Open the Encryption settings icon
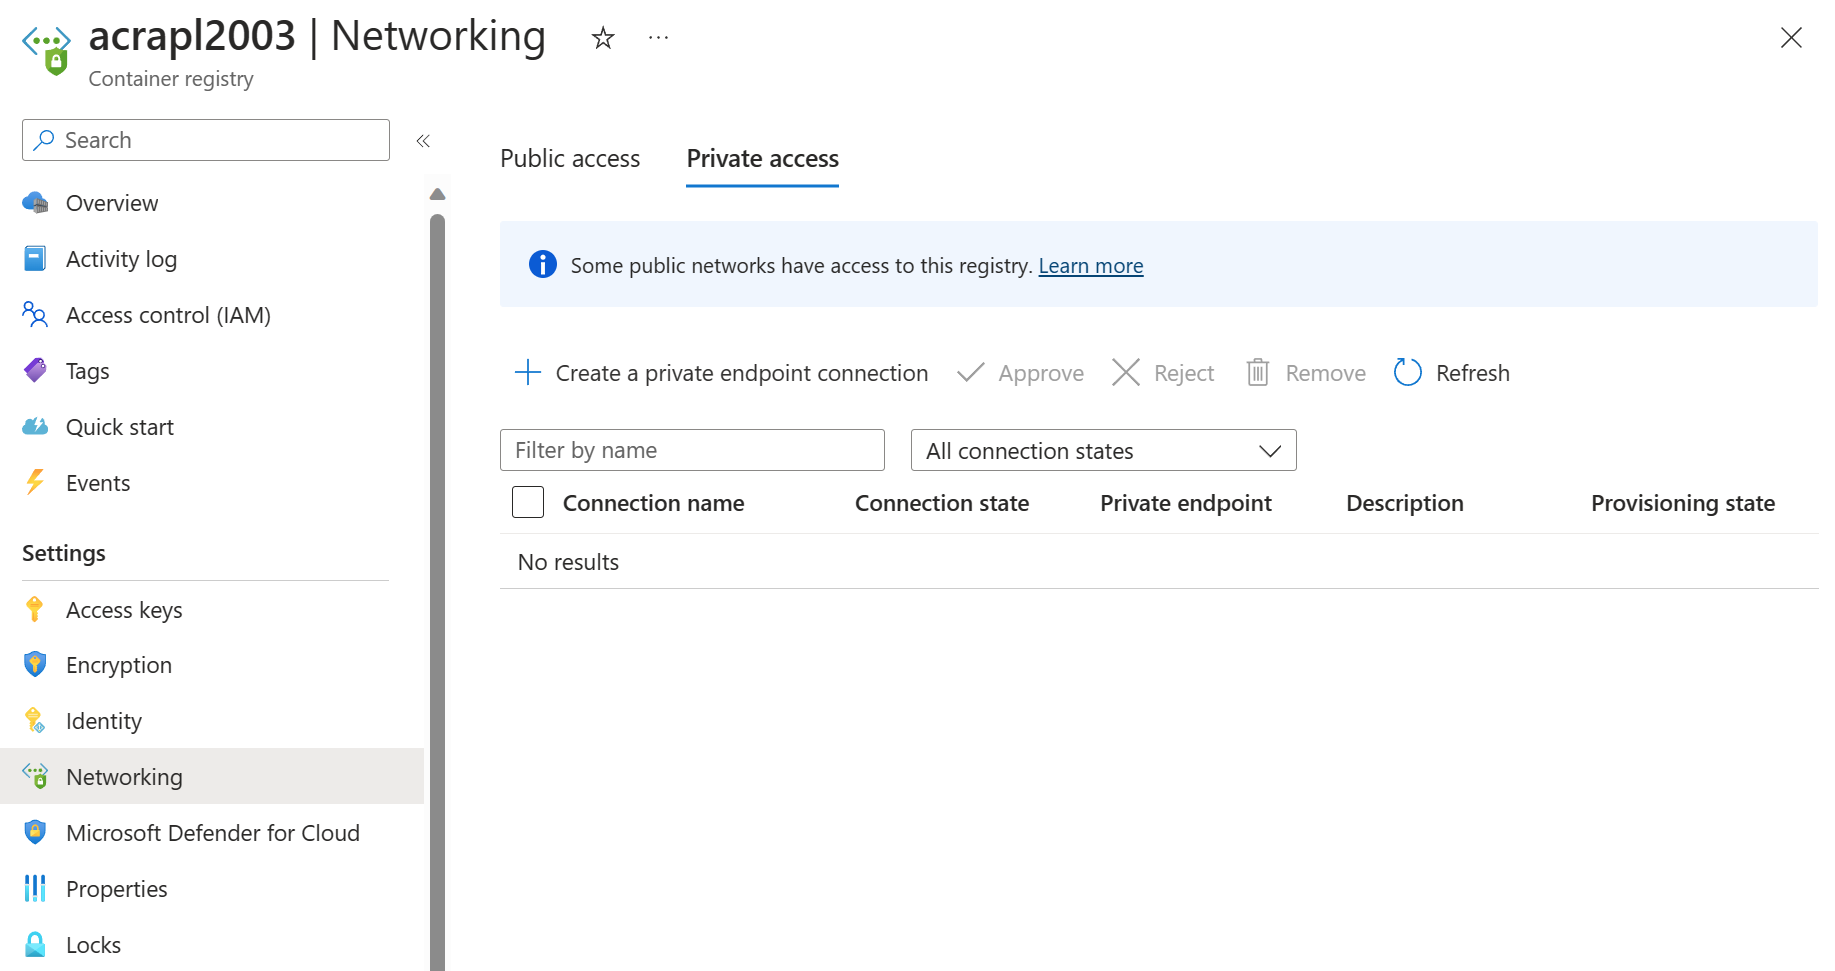This screenshot has width=1835, height=971. tap(35, 664)
